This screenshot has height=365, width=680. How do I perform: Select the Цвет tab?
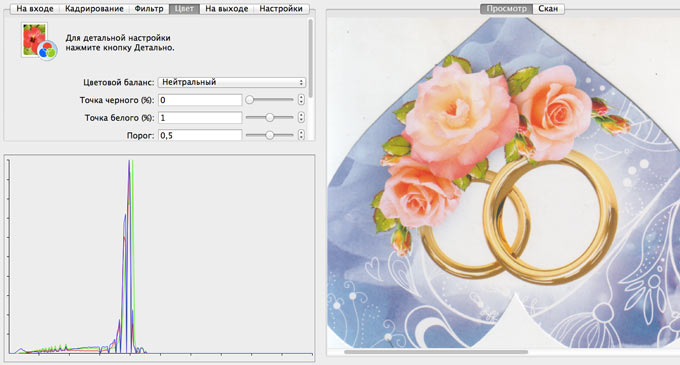pyautogui.click(x=184, y=9)
